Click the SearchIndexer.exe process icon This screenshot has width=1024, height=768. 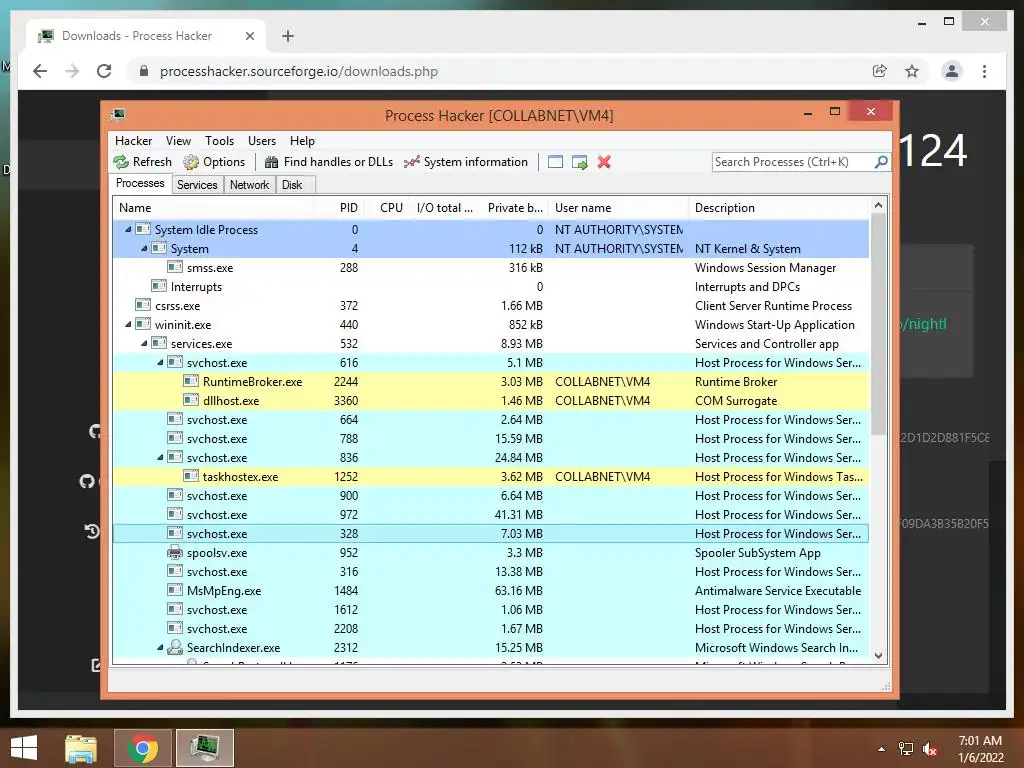[x=175, y=647]
